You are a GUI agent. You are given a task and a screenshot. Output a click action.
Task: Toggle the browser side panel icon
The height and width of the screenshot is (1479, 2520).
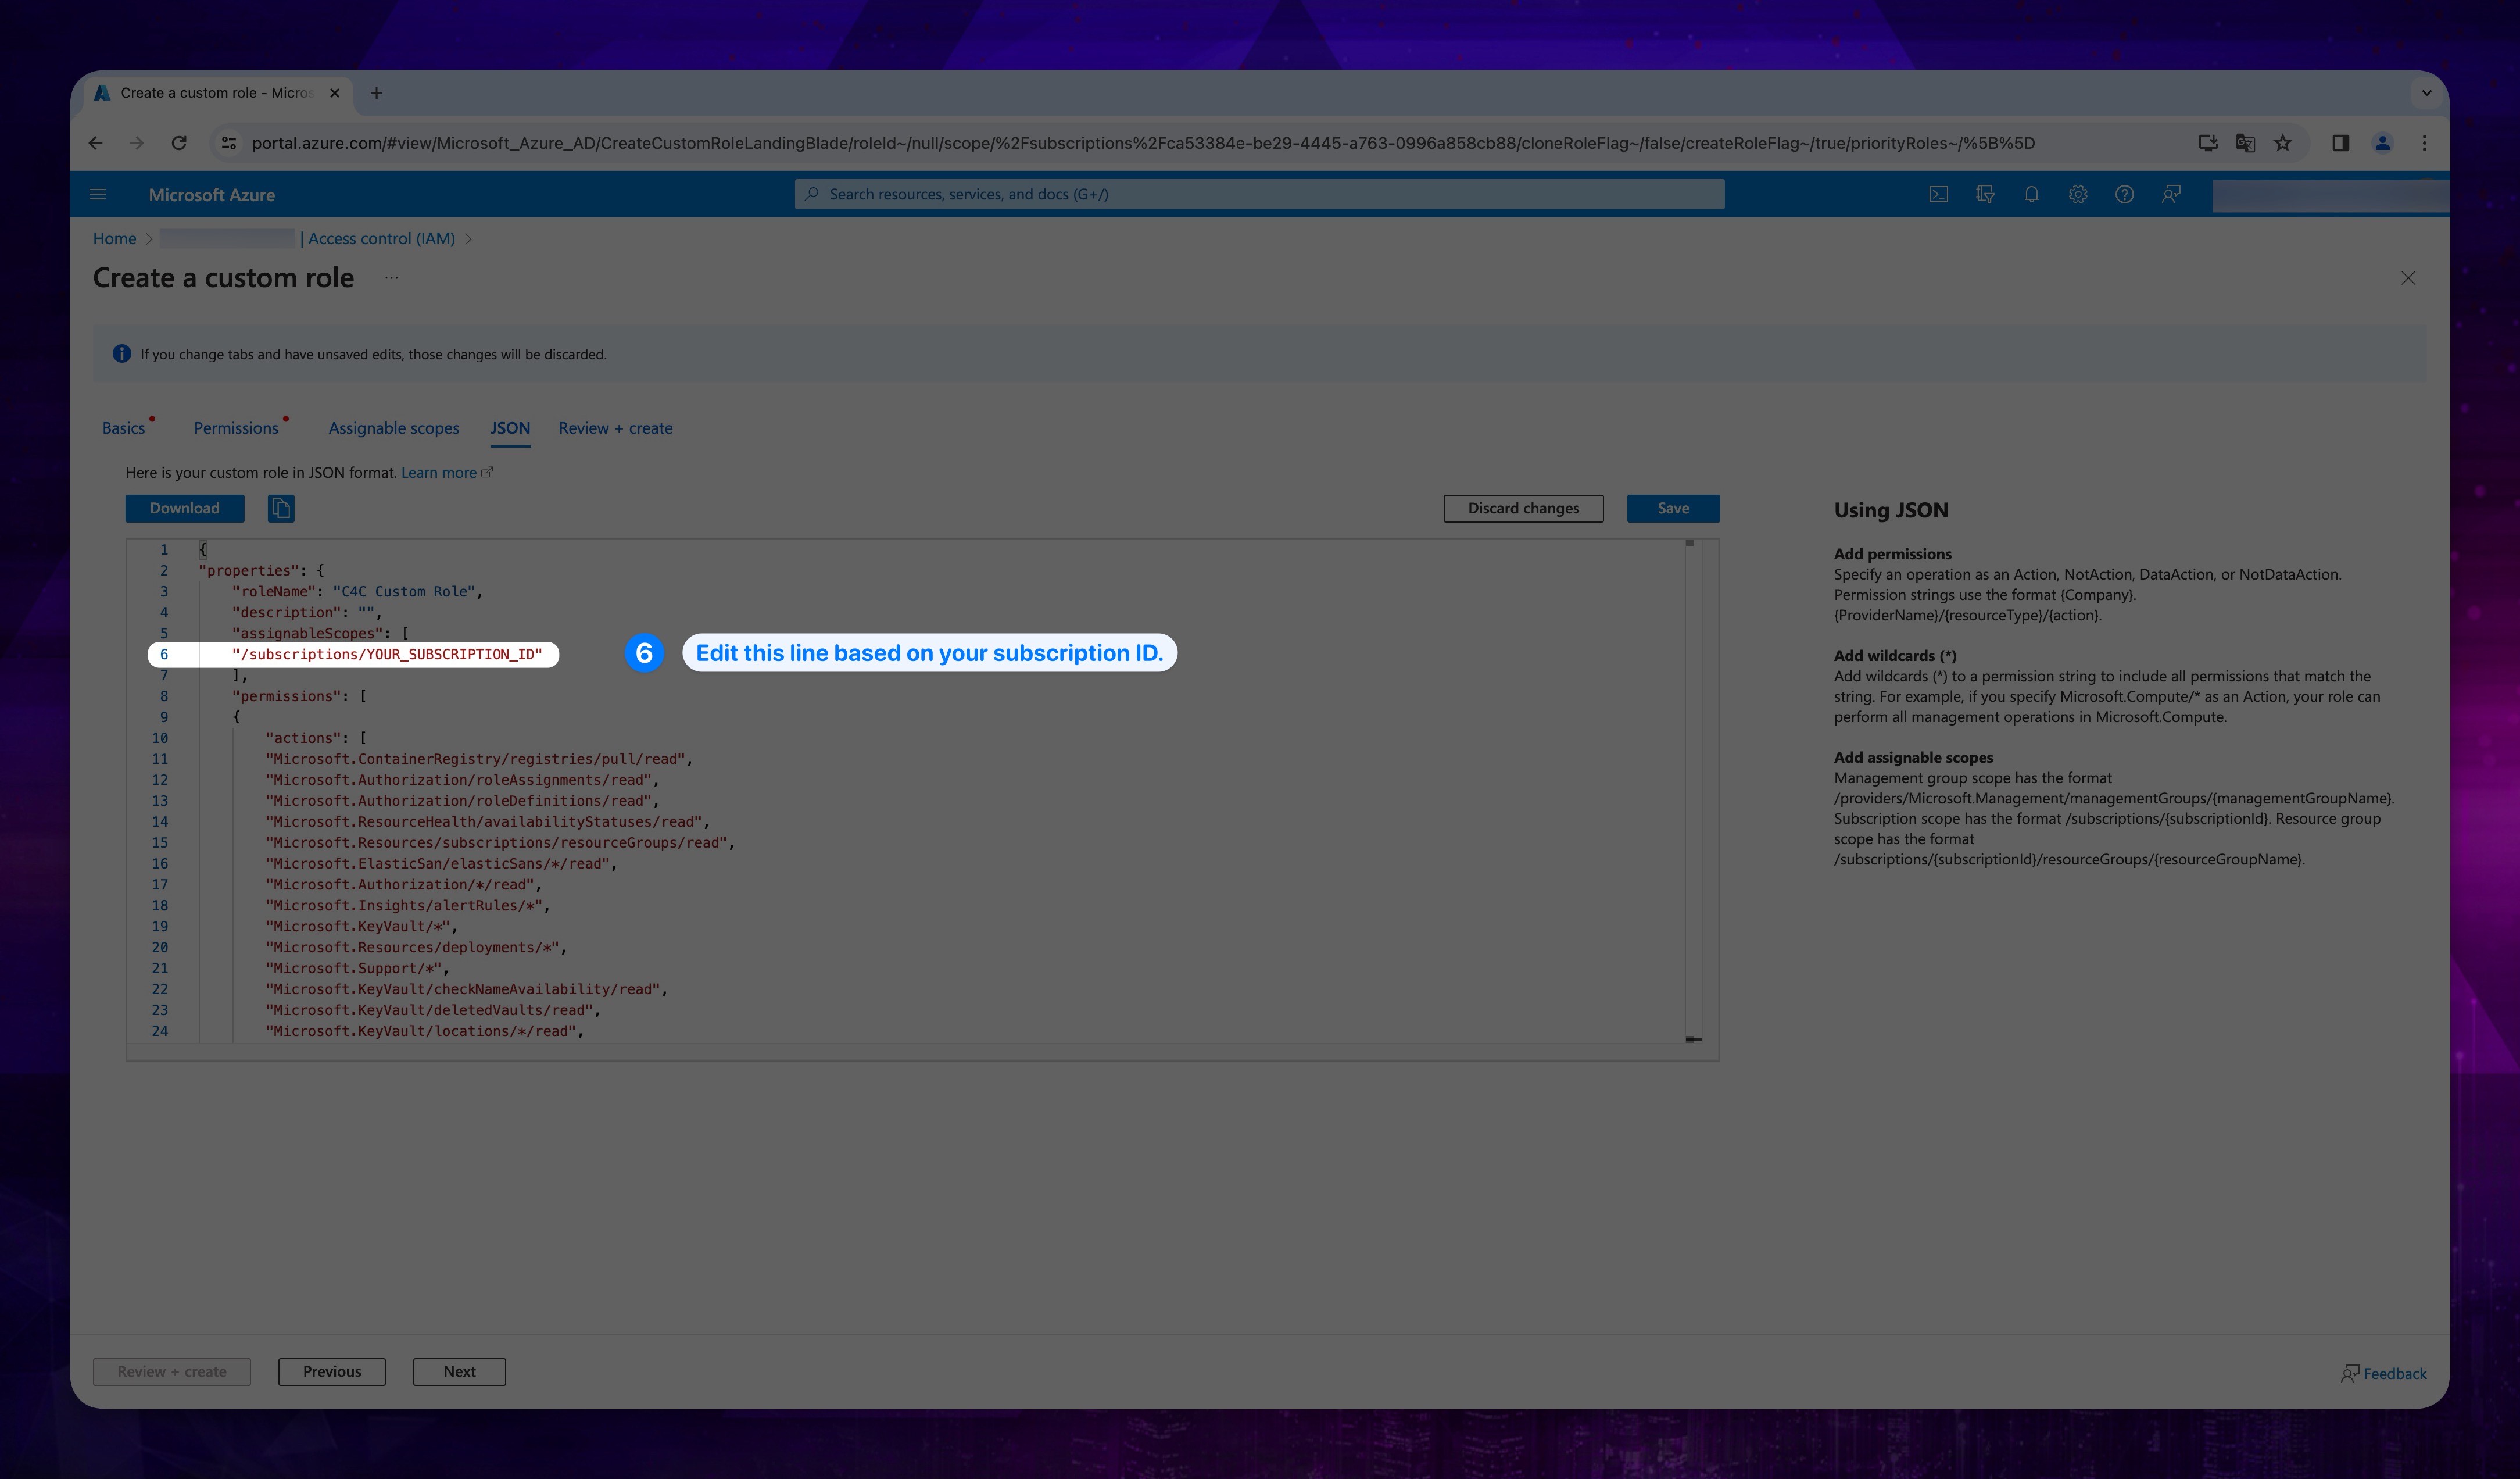2340,143
